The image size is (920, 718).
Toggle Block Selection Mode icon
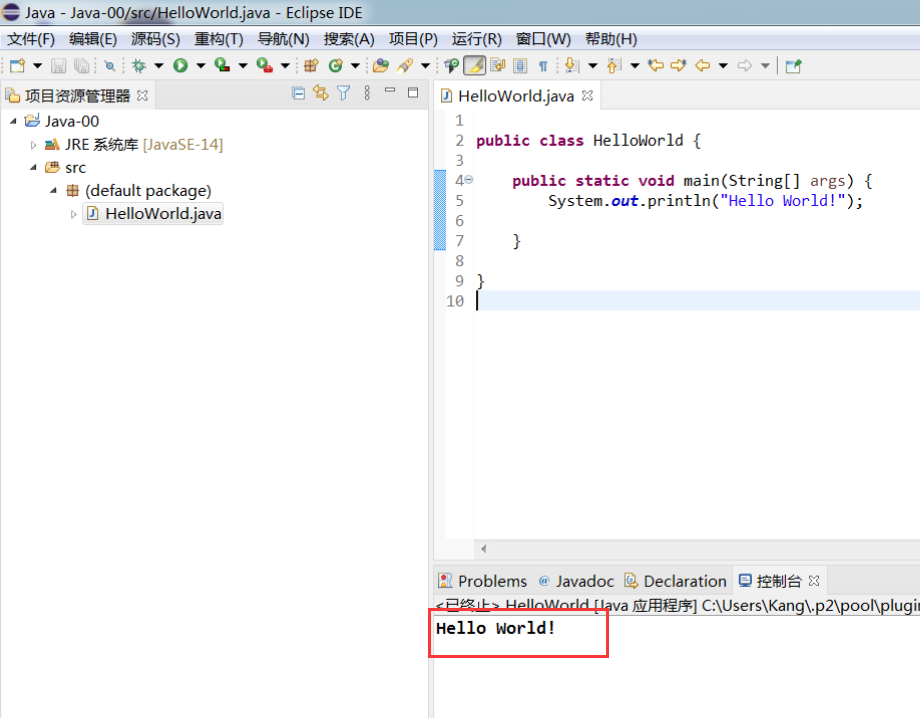click(x=520, y=66)
